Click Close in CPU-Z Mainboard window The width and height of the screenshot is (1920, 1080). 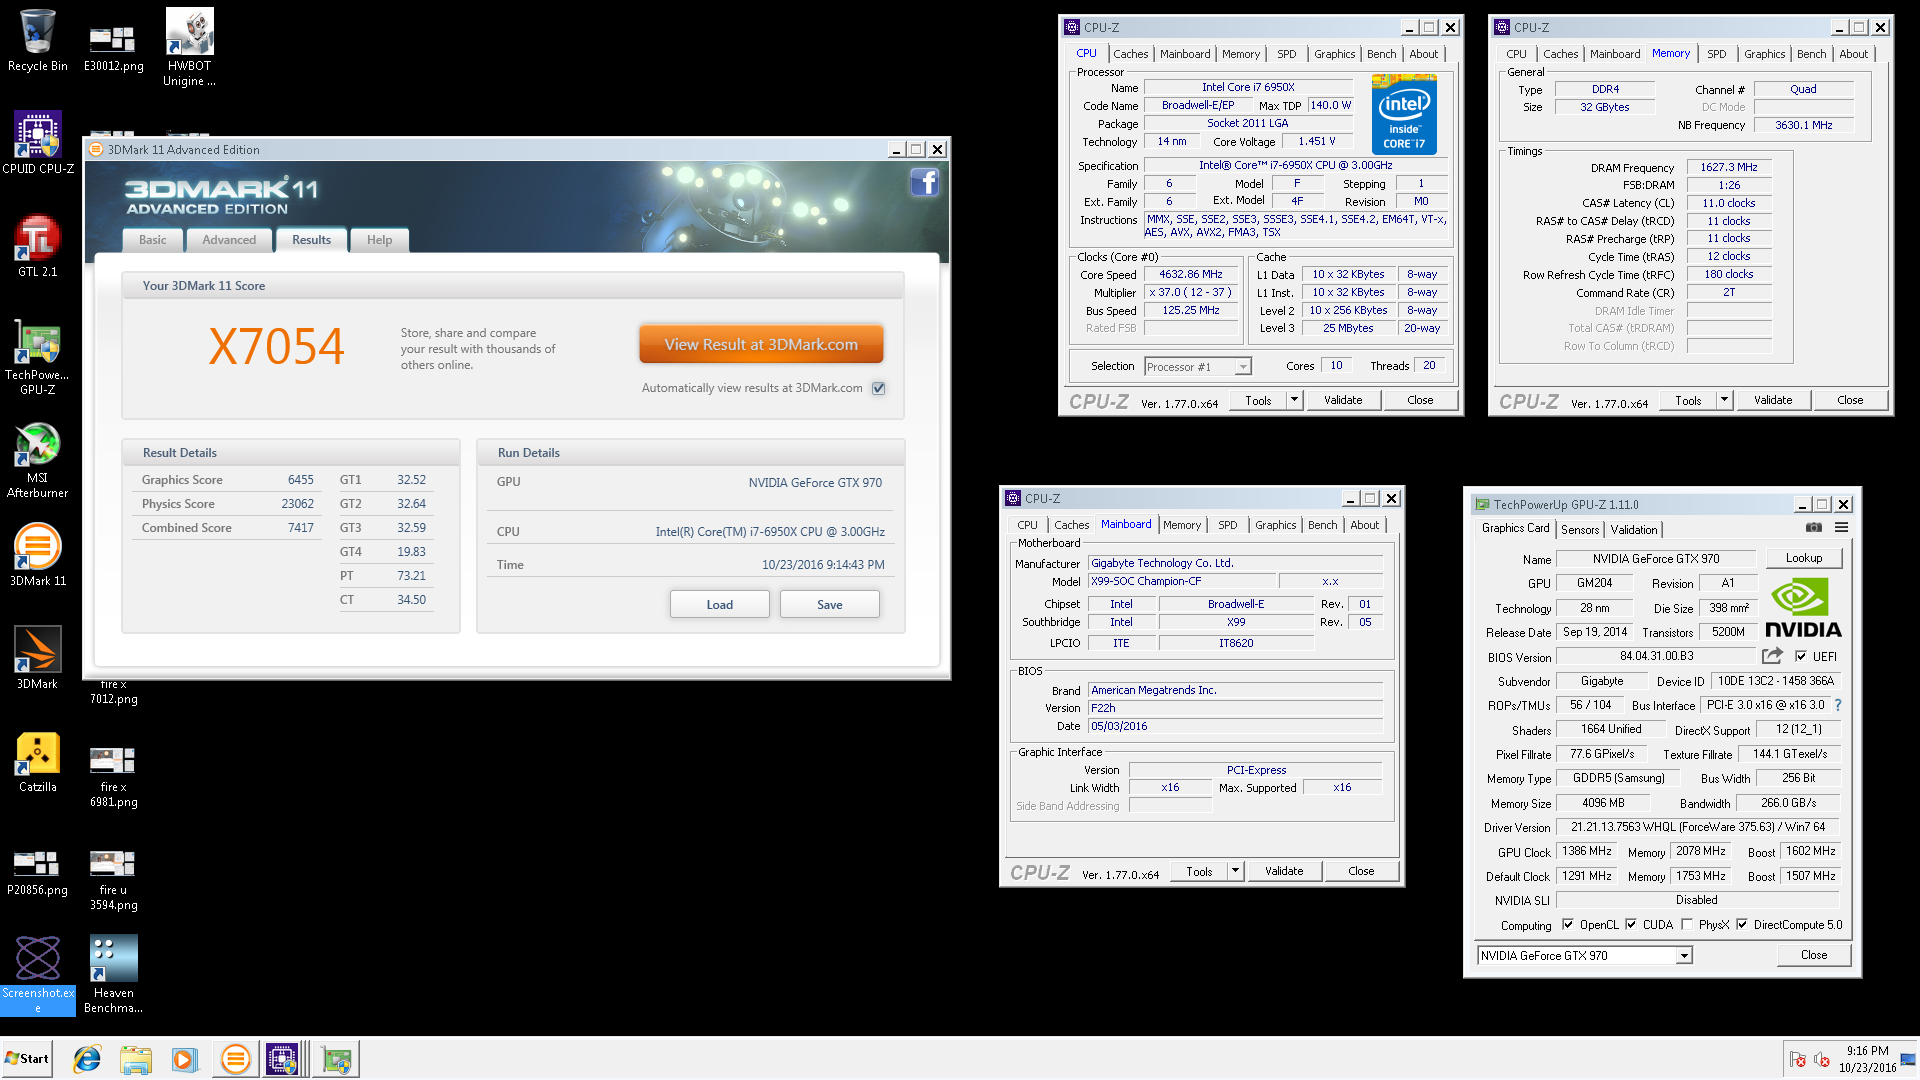1361,871
